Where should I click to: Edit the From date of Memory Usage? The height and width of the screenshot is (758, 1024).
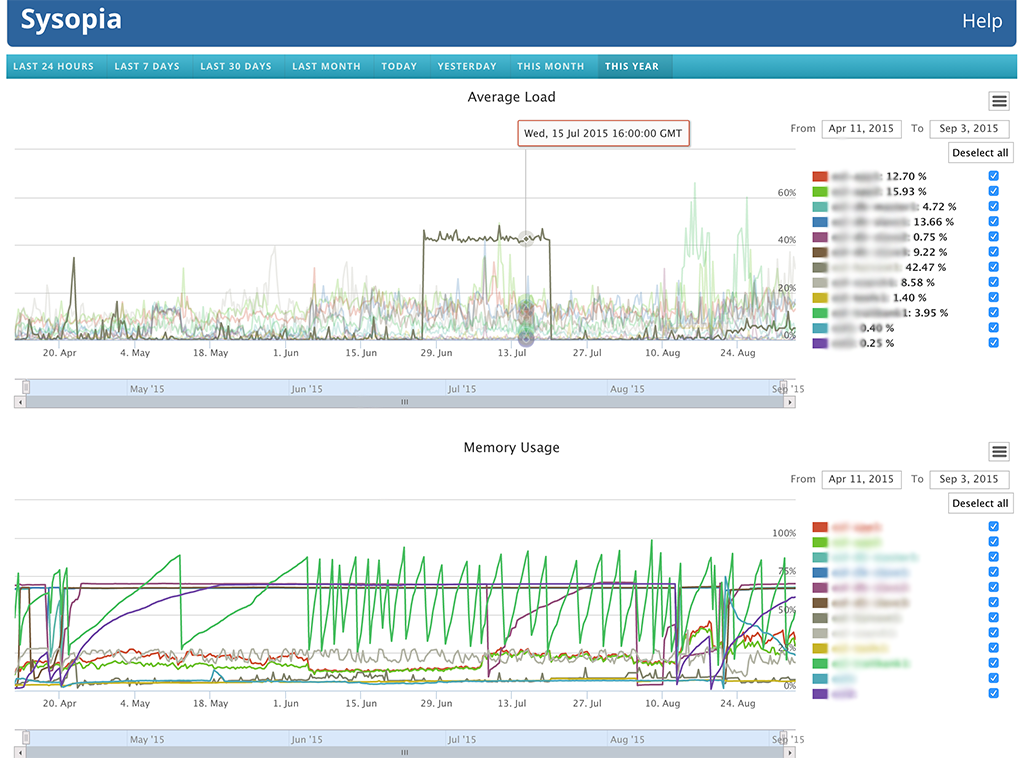tap(861, 479)
